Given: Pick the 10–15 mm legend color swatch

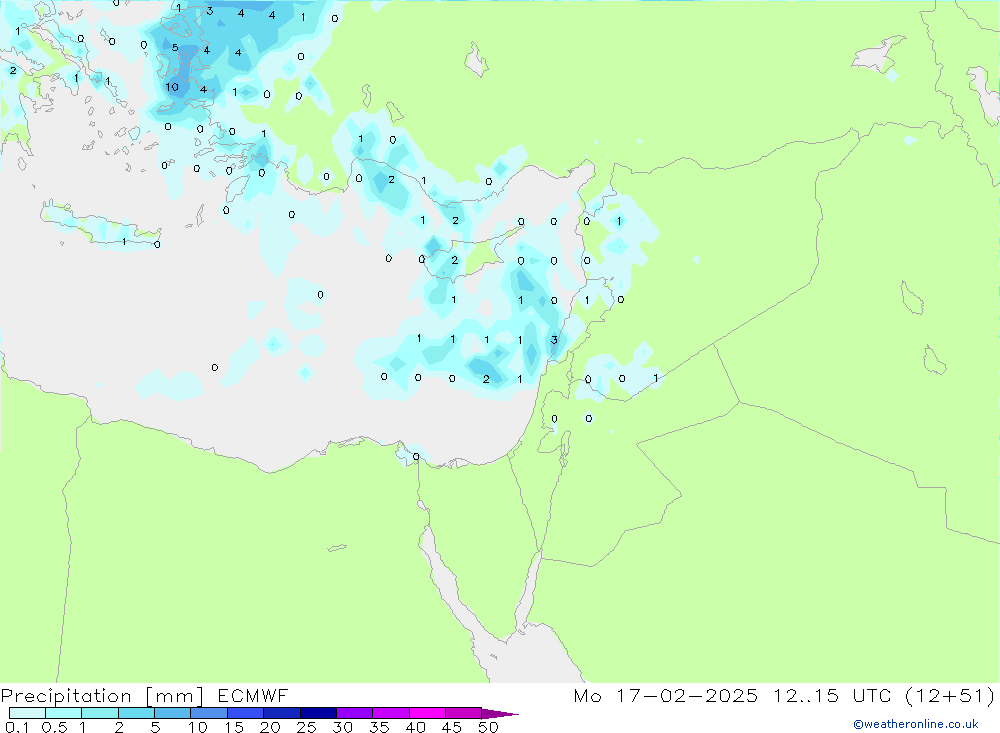Looking at the screenshot, I should (x=209, y=713).
